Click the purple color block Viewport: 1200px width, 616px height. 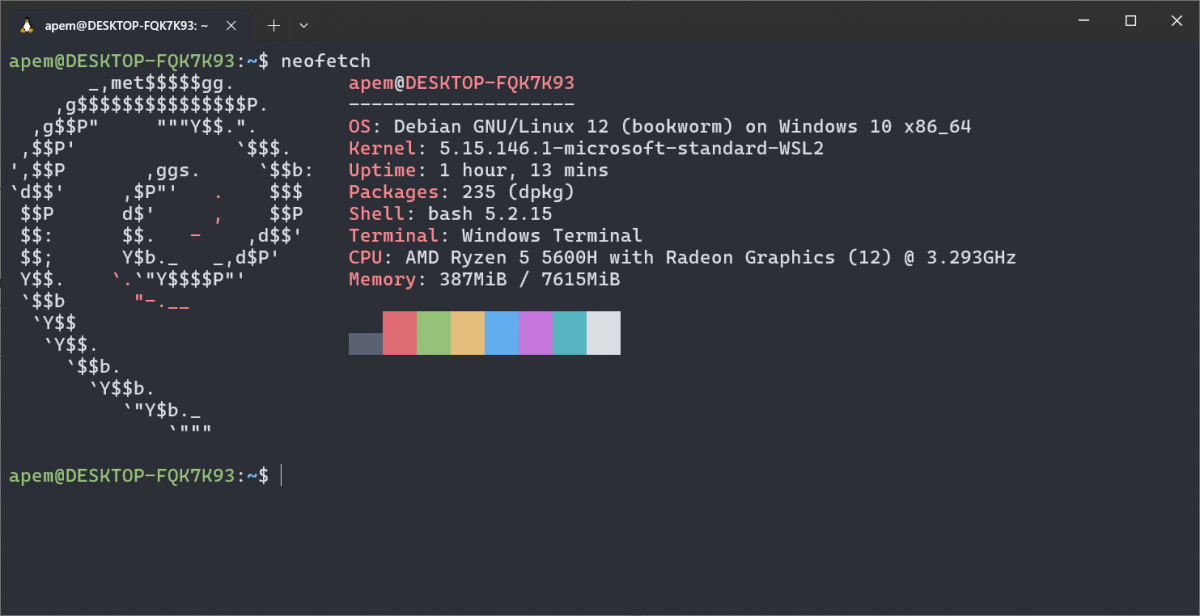tap(536, 332)
